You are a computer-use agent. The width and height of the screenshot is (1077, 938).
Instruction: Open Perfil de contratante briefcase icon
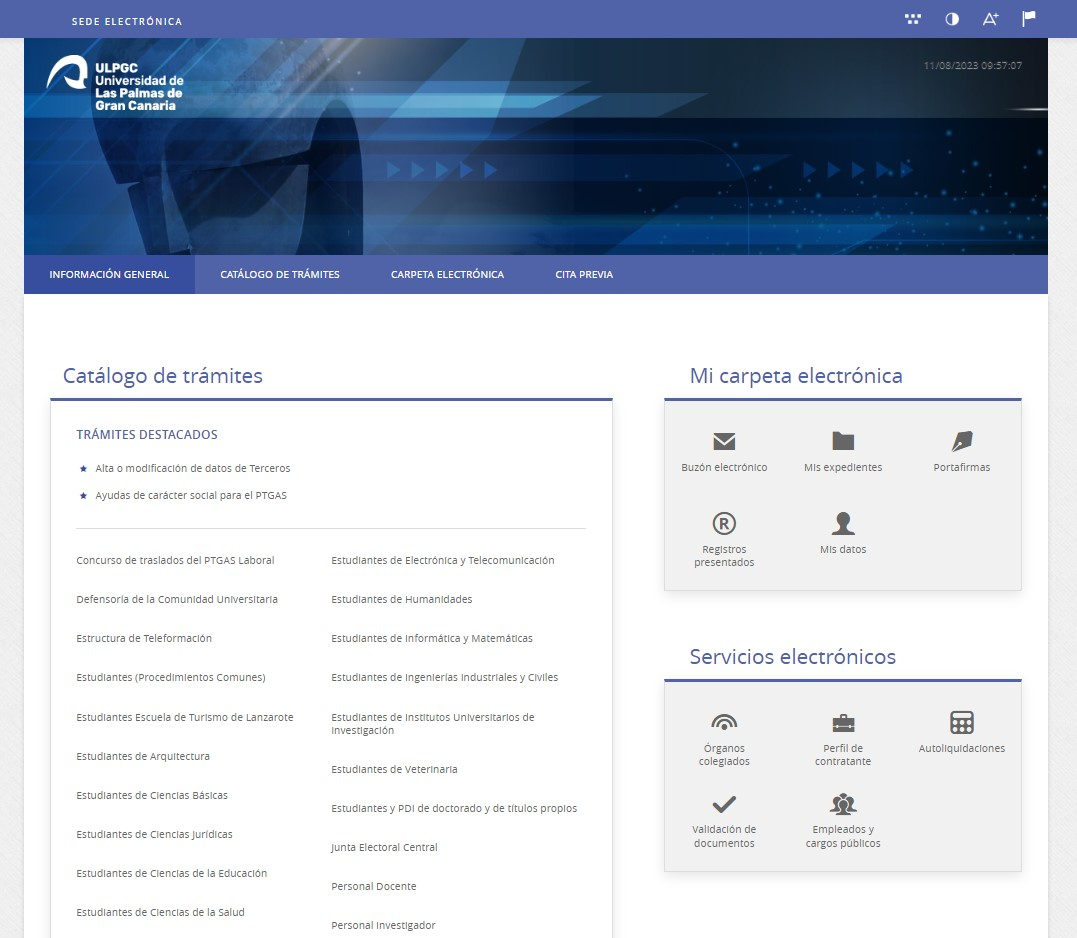tap(843, 722)
